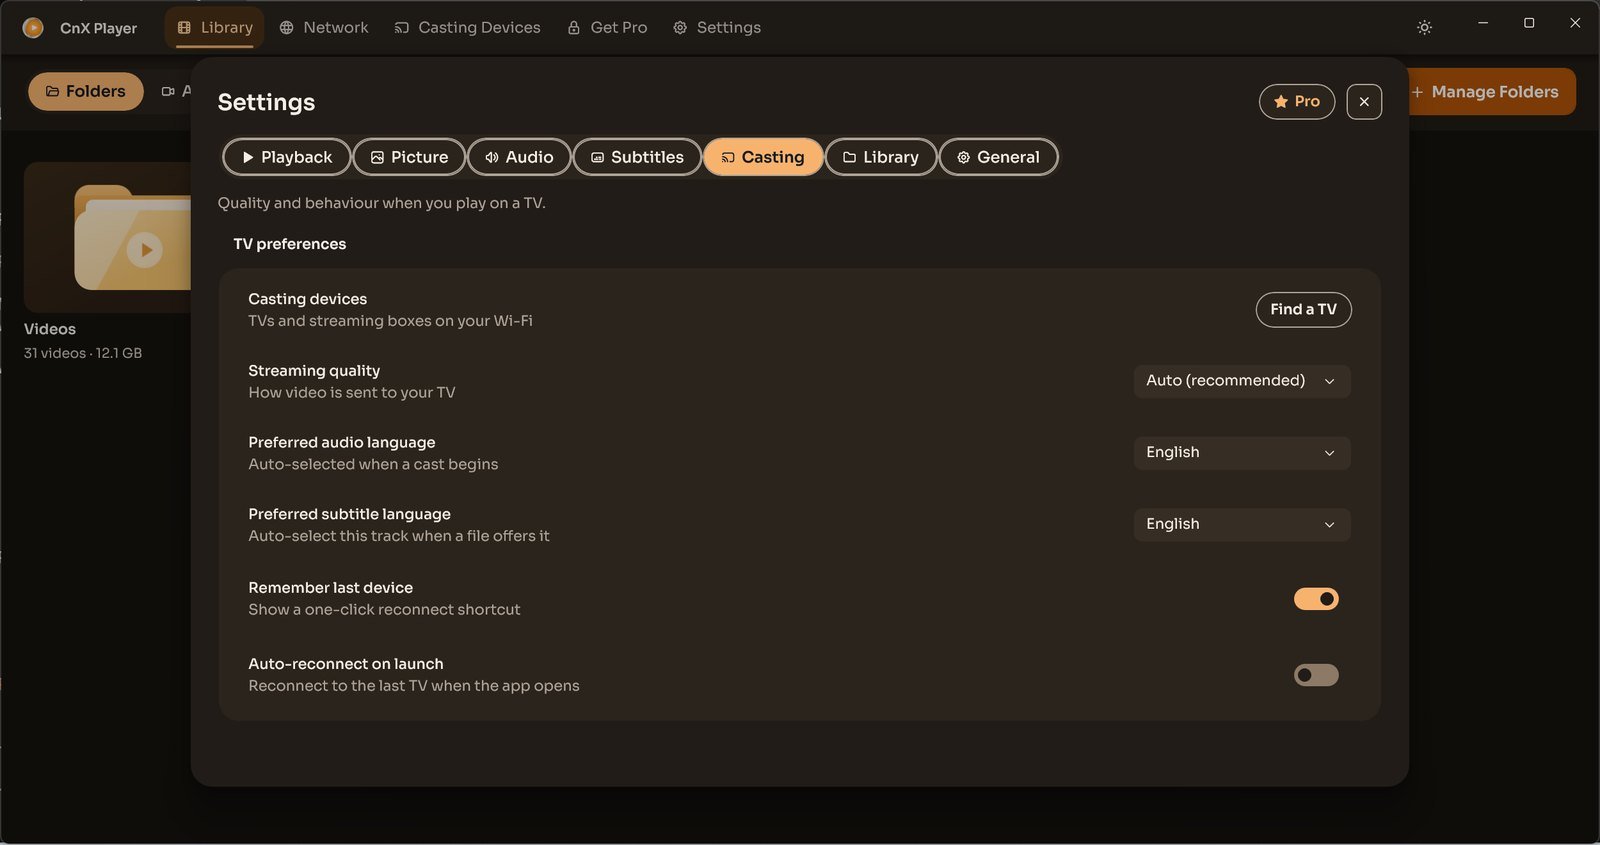Open Get Pro in top navigation

coord(607,28)
